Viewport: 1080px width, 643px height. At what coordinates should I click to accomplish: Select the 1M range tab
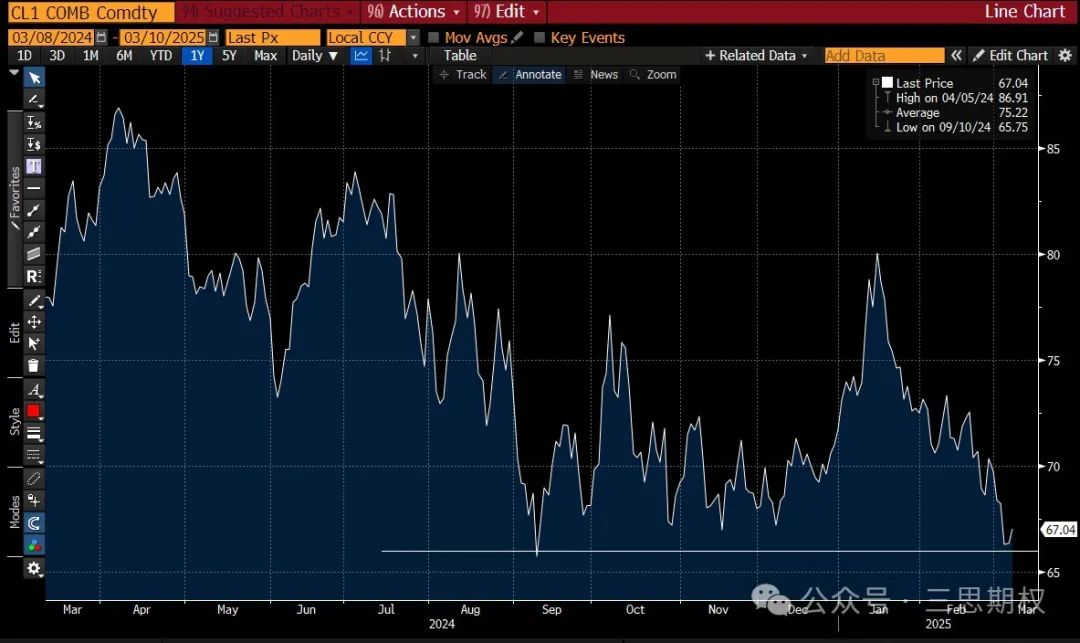90,56
